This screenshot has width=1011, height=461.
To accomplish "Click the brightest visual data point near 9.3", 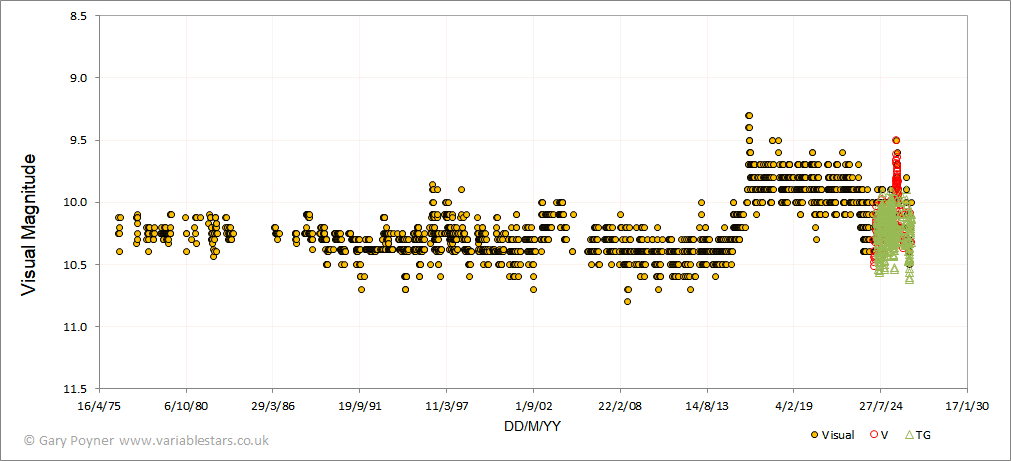I will pyautogui.click(x=749, y=115).
